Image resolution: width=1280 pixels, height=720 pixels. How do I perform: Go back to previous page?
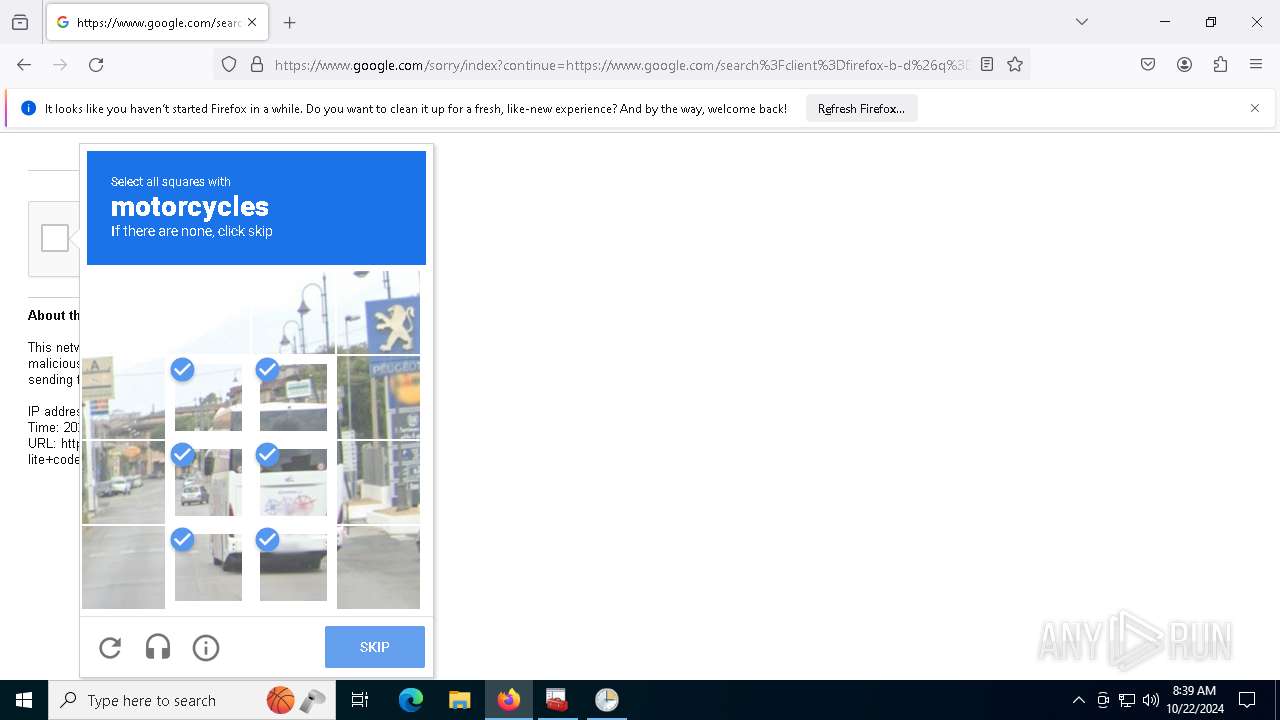pos(24,65)
